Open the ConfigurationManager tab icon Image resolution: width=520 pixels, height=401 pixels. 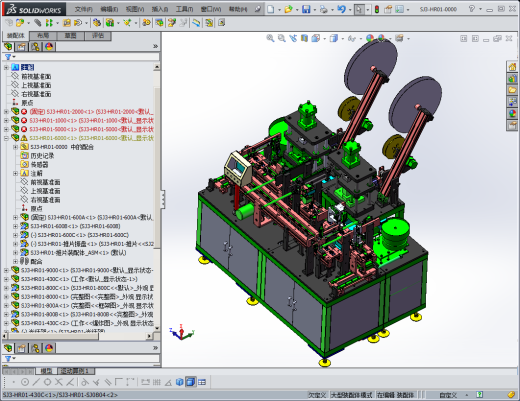(x=35, y=47)
